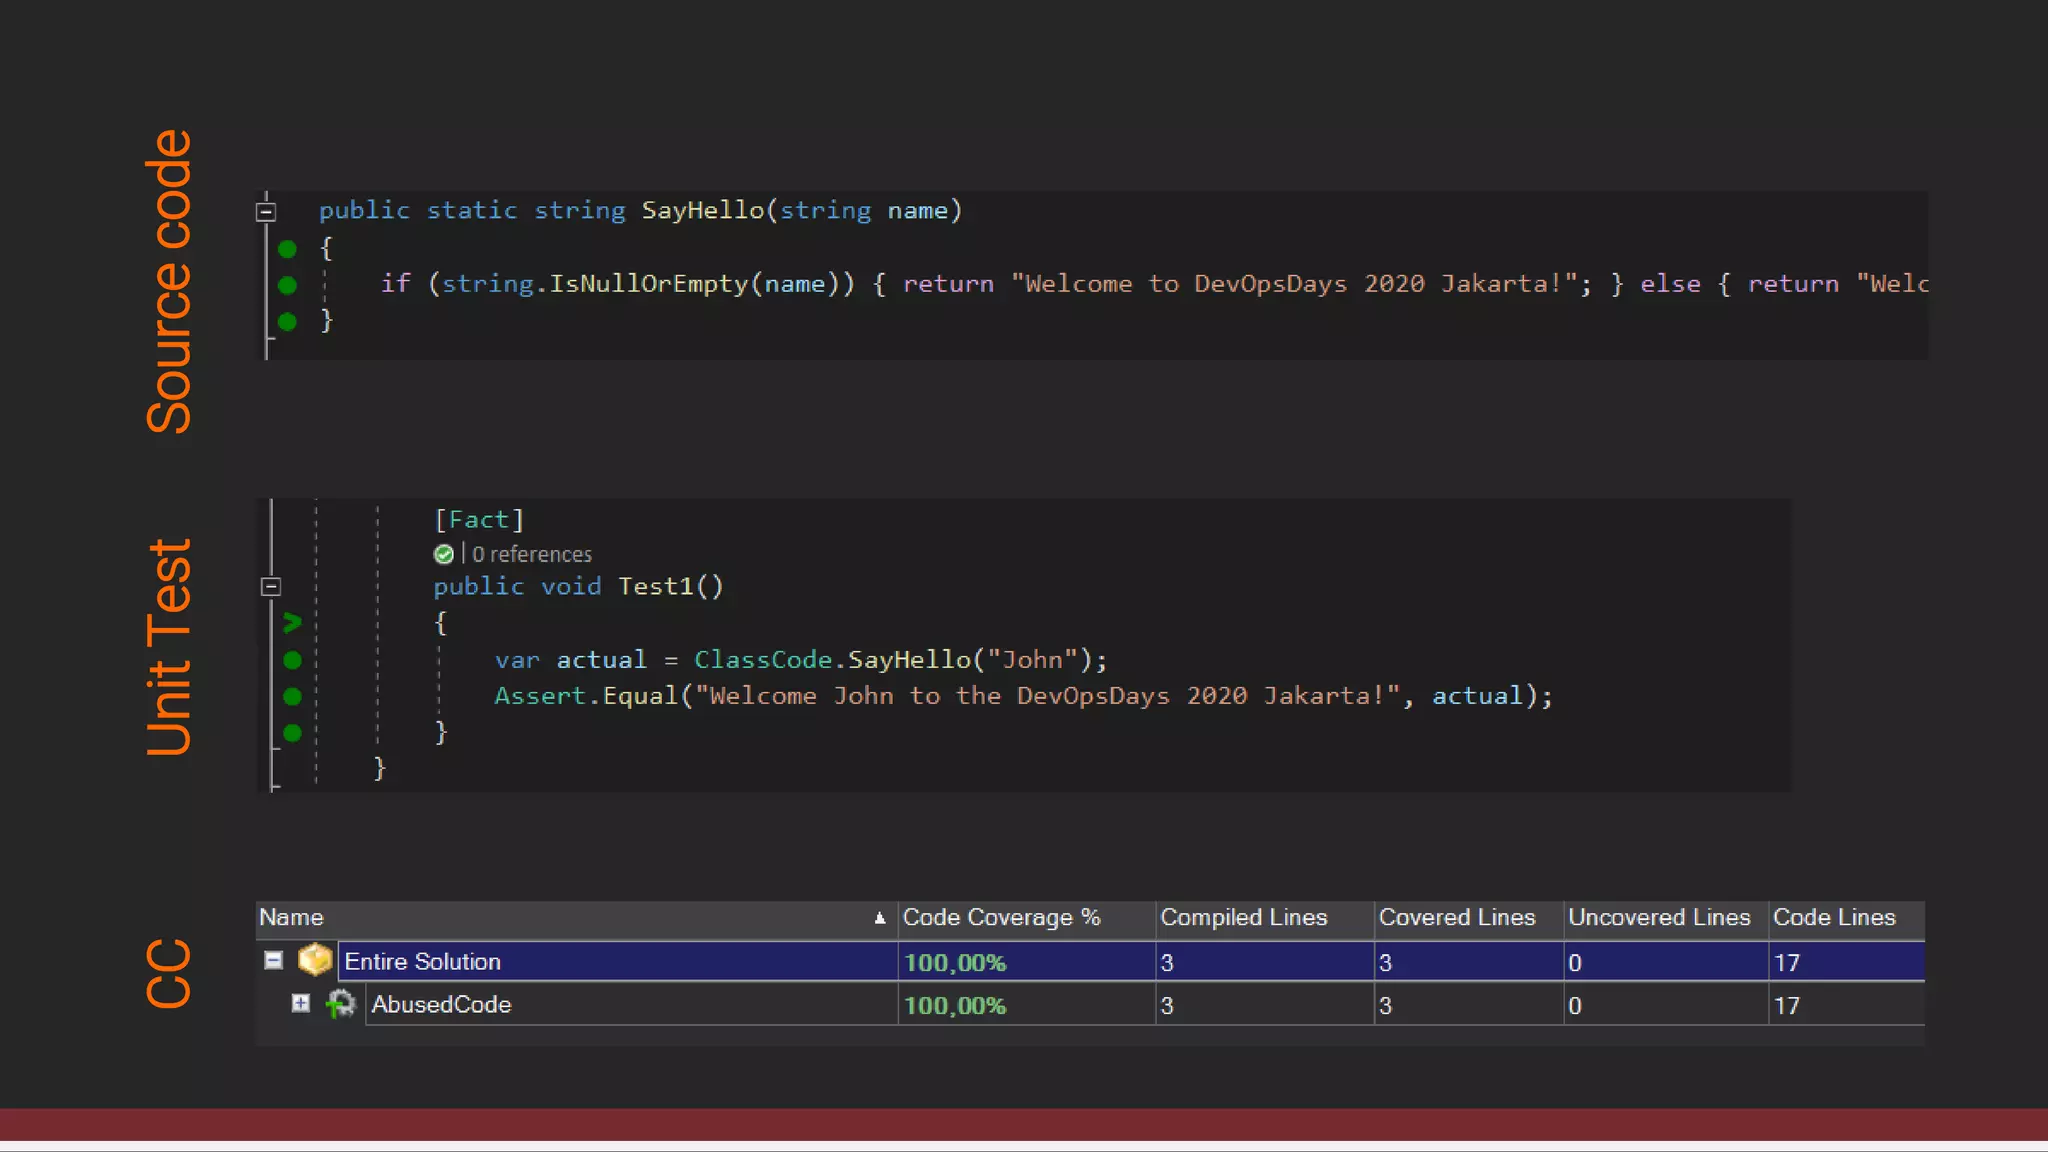
Task: Click the [Fact] attribute
Action: click(x=479, y=520)
